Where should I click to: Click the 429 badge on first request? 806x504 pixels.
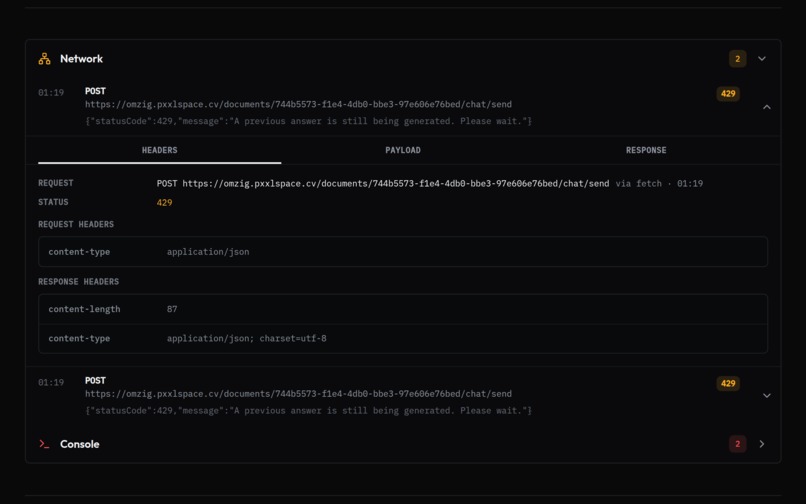point(728,94)
